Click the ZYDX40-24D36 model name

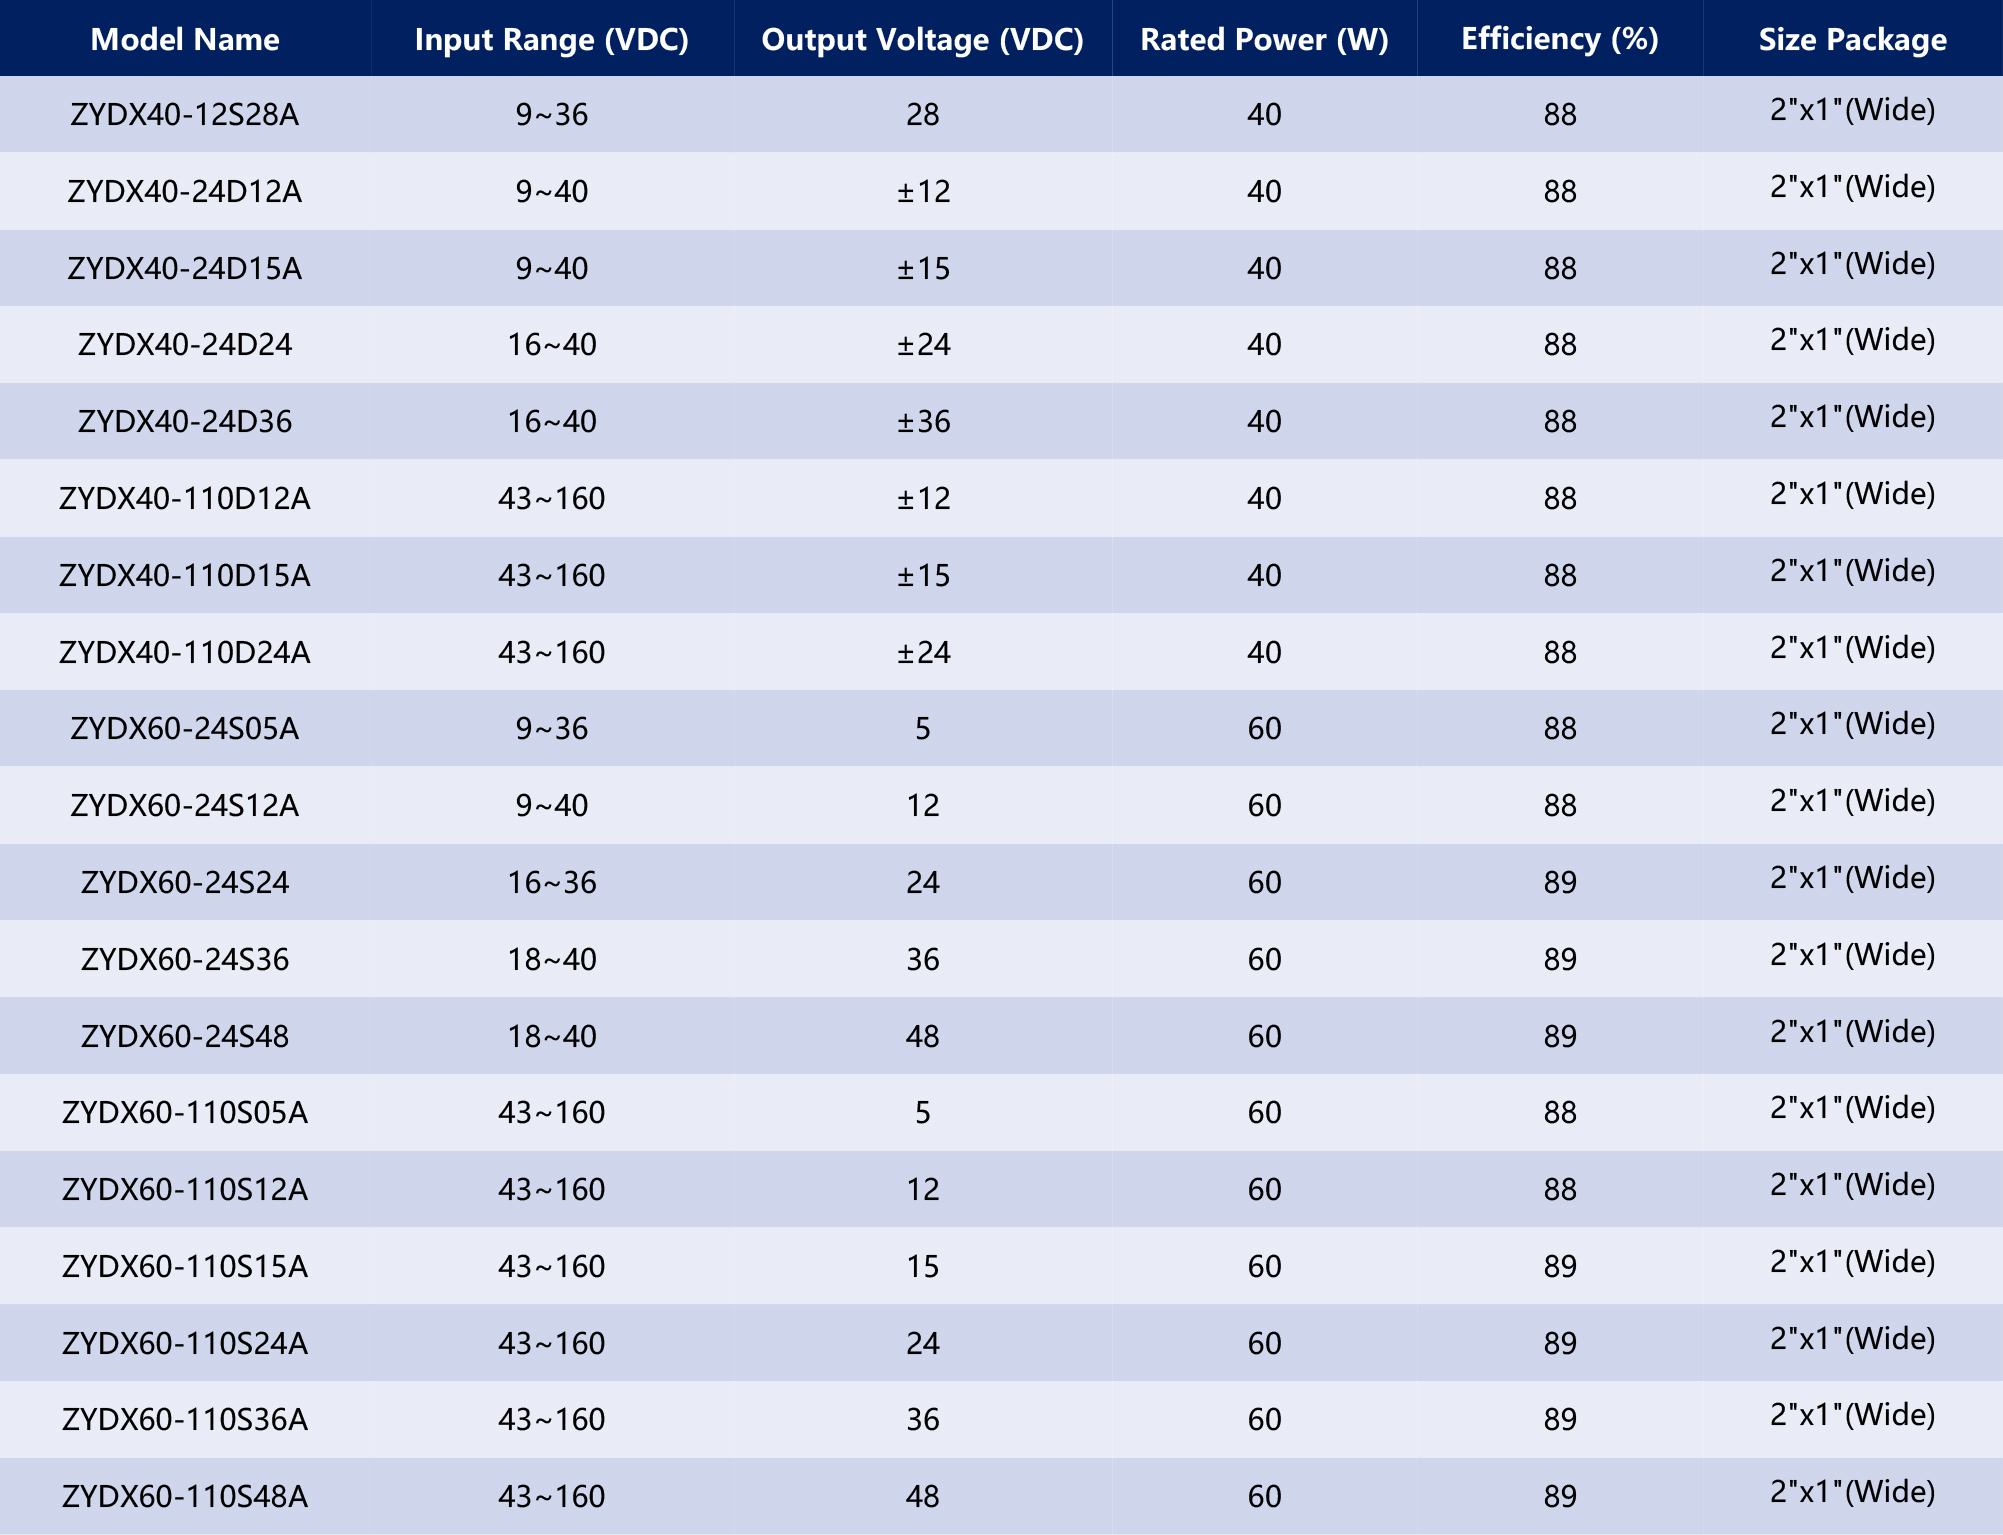pyautogui.click(x=185, y=421)
